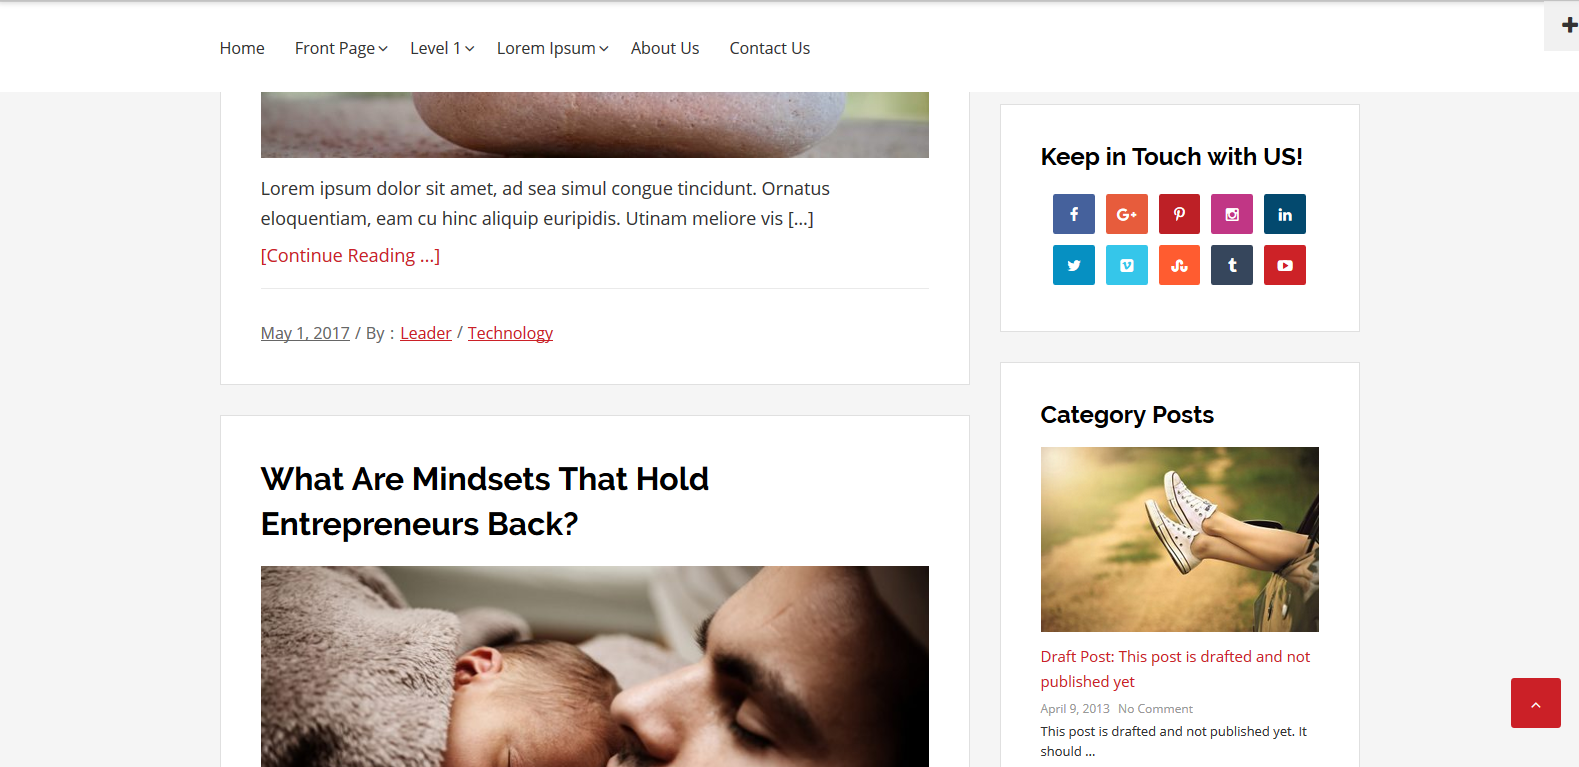Click the LinkedIn social icon
The height and width of the screenshot is (767, 1579).
click(1285, 214)
